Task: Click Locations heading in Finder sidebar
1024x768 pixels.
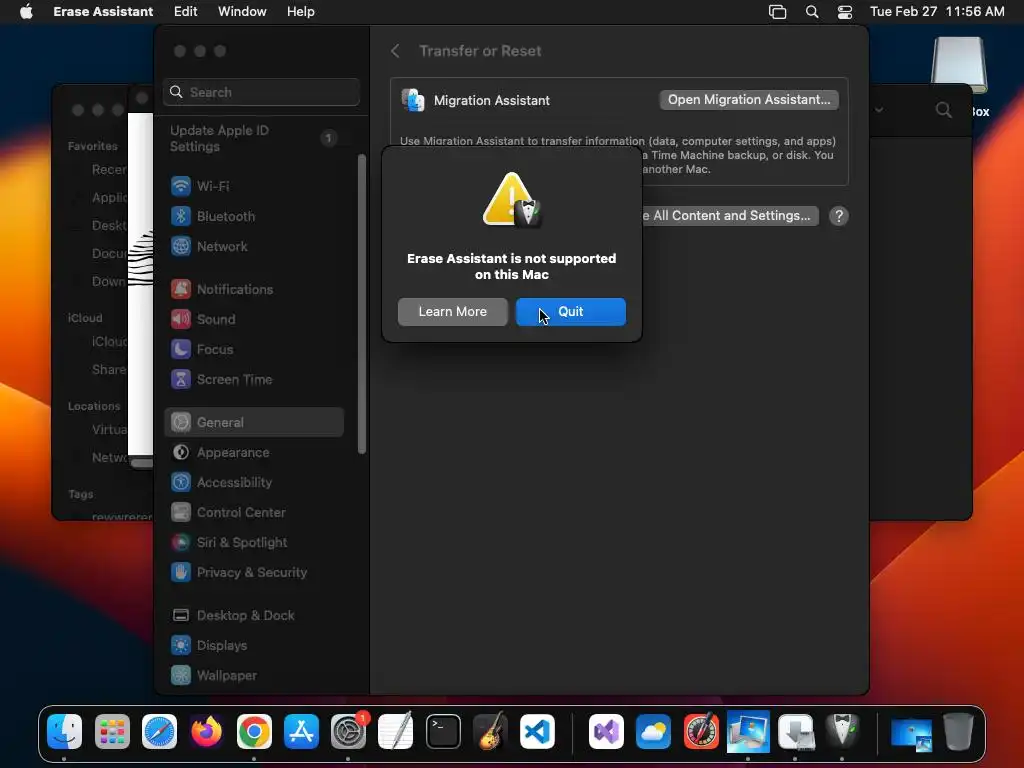Action: tap(94, 406)
